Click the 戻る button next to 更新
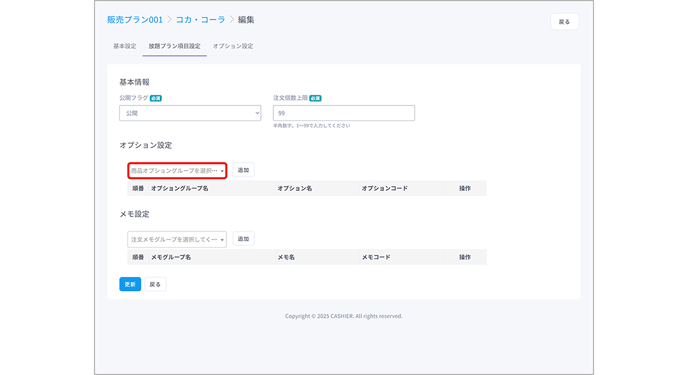Image resolution: width=688 pixels, height=375 pixels. click(155, 285)
